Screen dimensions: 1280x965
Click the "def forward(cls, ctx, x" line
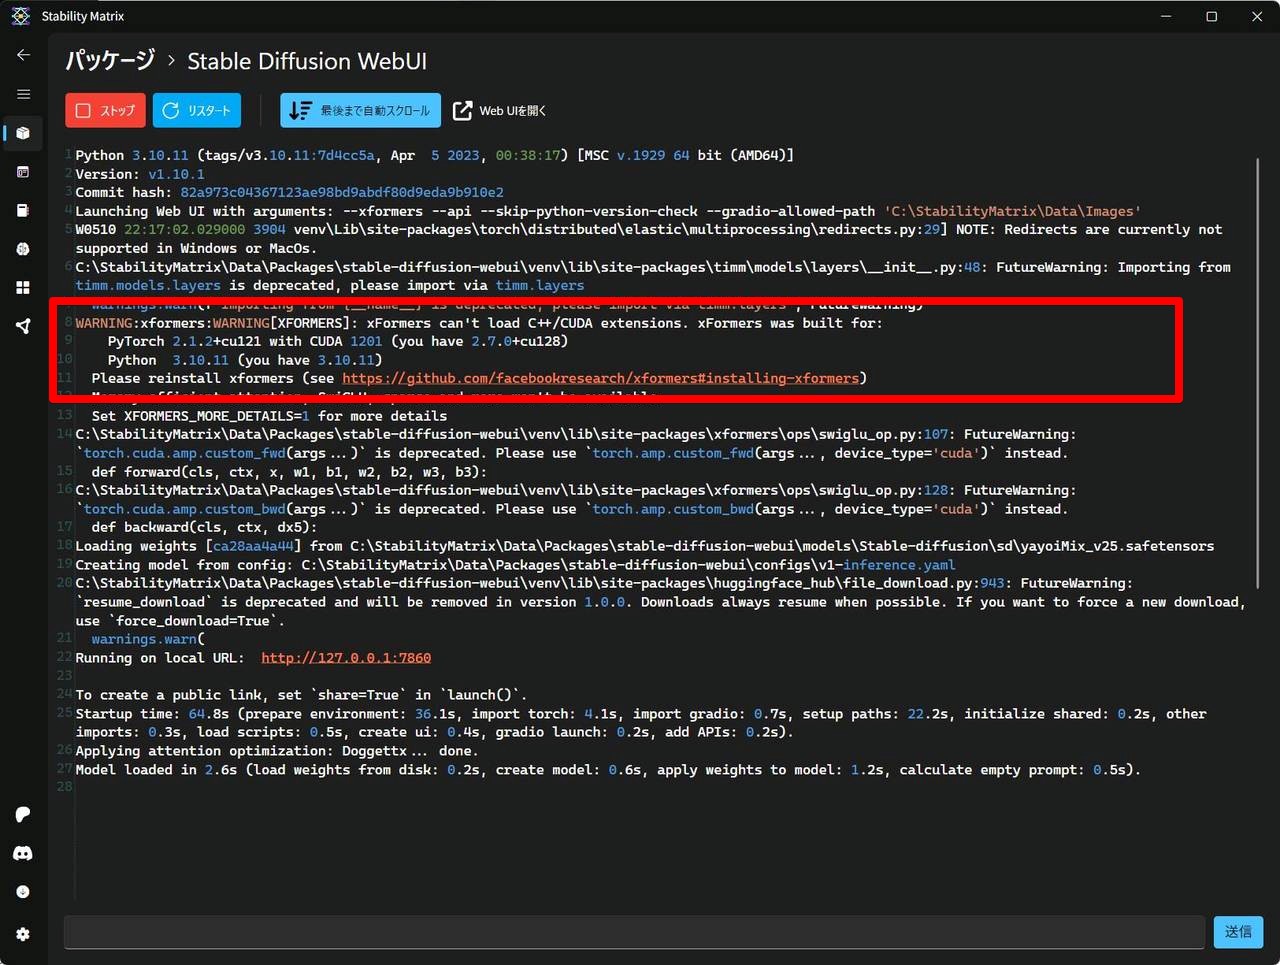[x=289, y=472]
